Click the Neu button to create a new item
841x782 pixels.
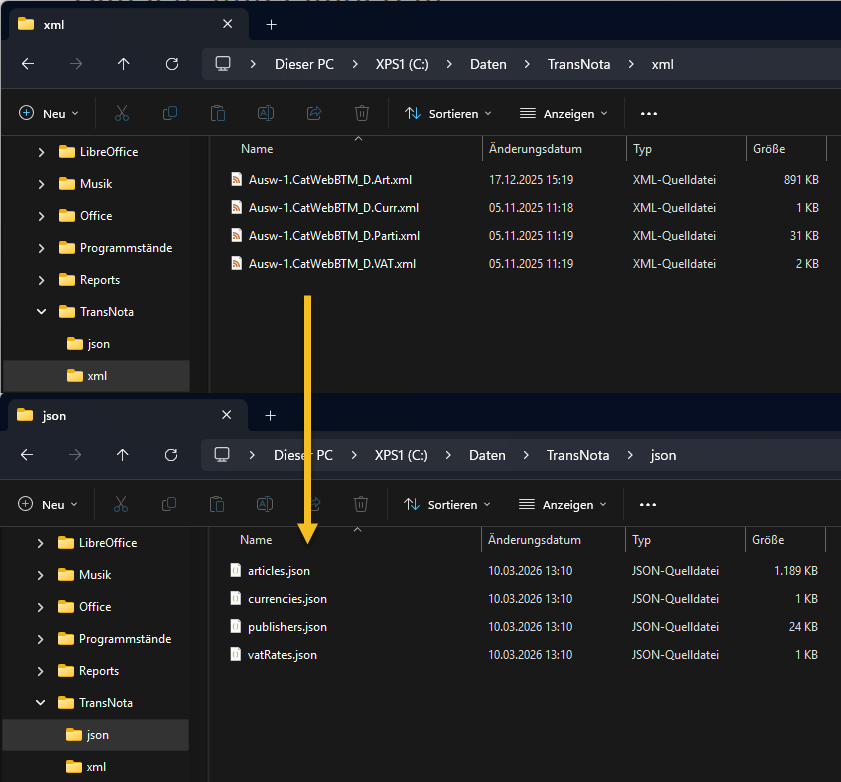pyautogui.click(x=48, y=113)
